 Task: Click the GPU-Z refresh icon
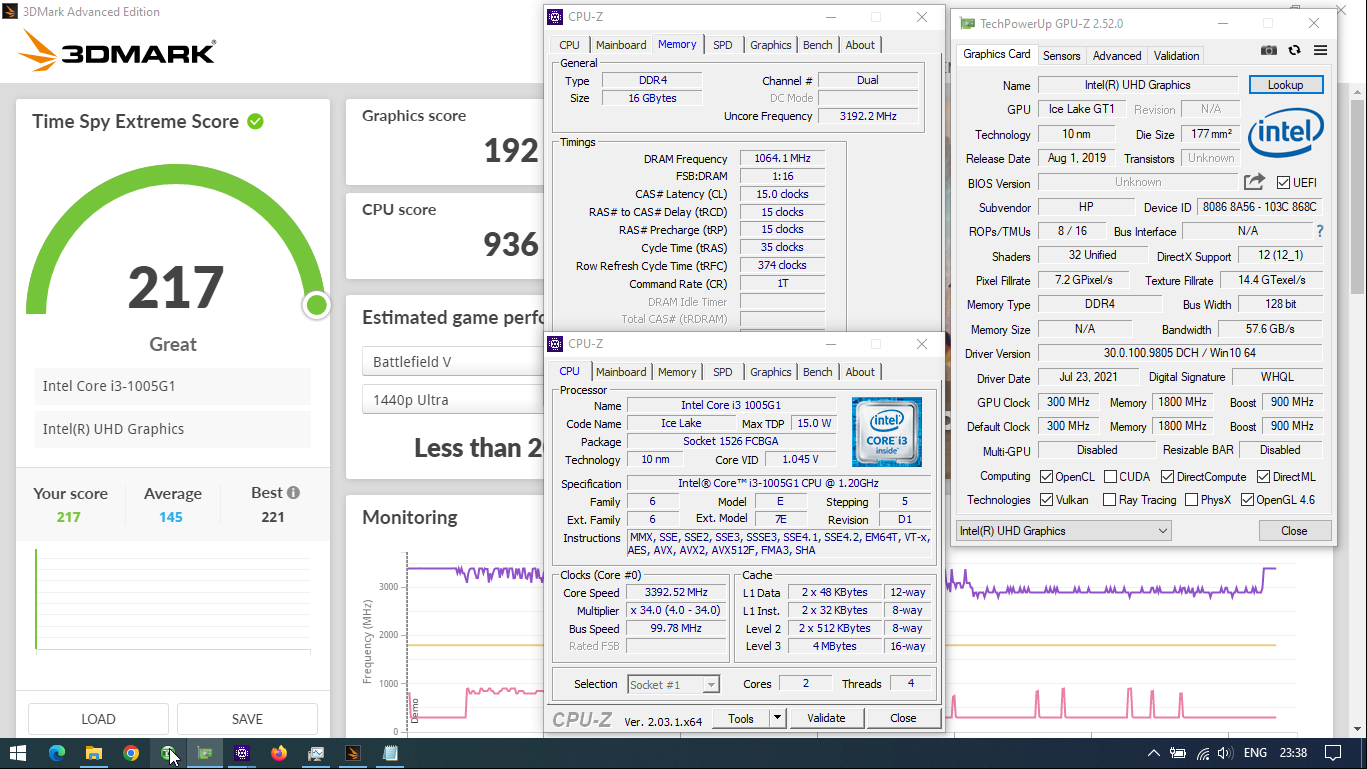[1295, 50]
